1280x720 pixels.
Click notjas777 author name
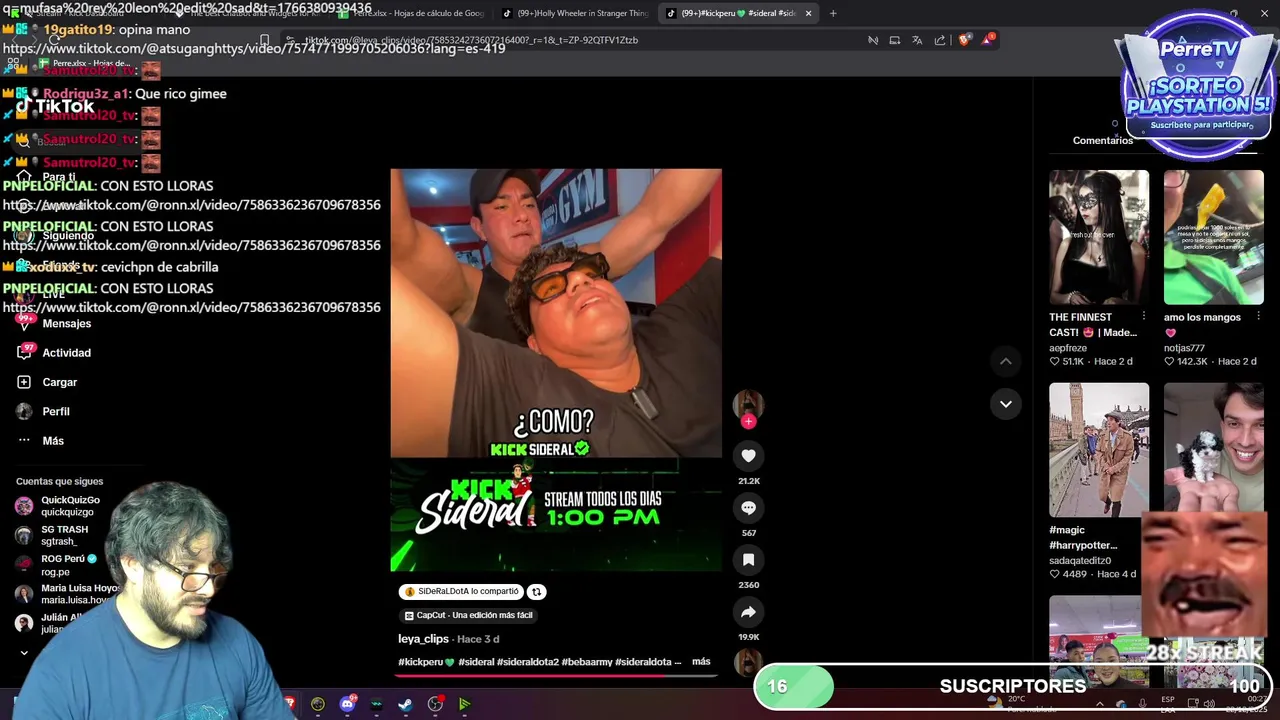(1184, 348)
